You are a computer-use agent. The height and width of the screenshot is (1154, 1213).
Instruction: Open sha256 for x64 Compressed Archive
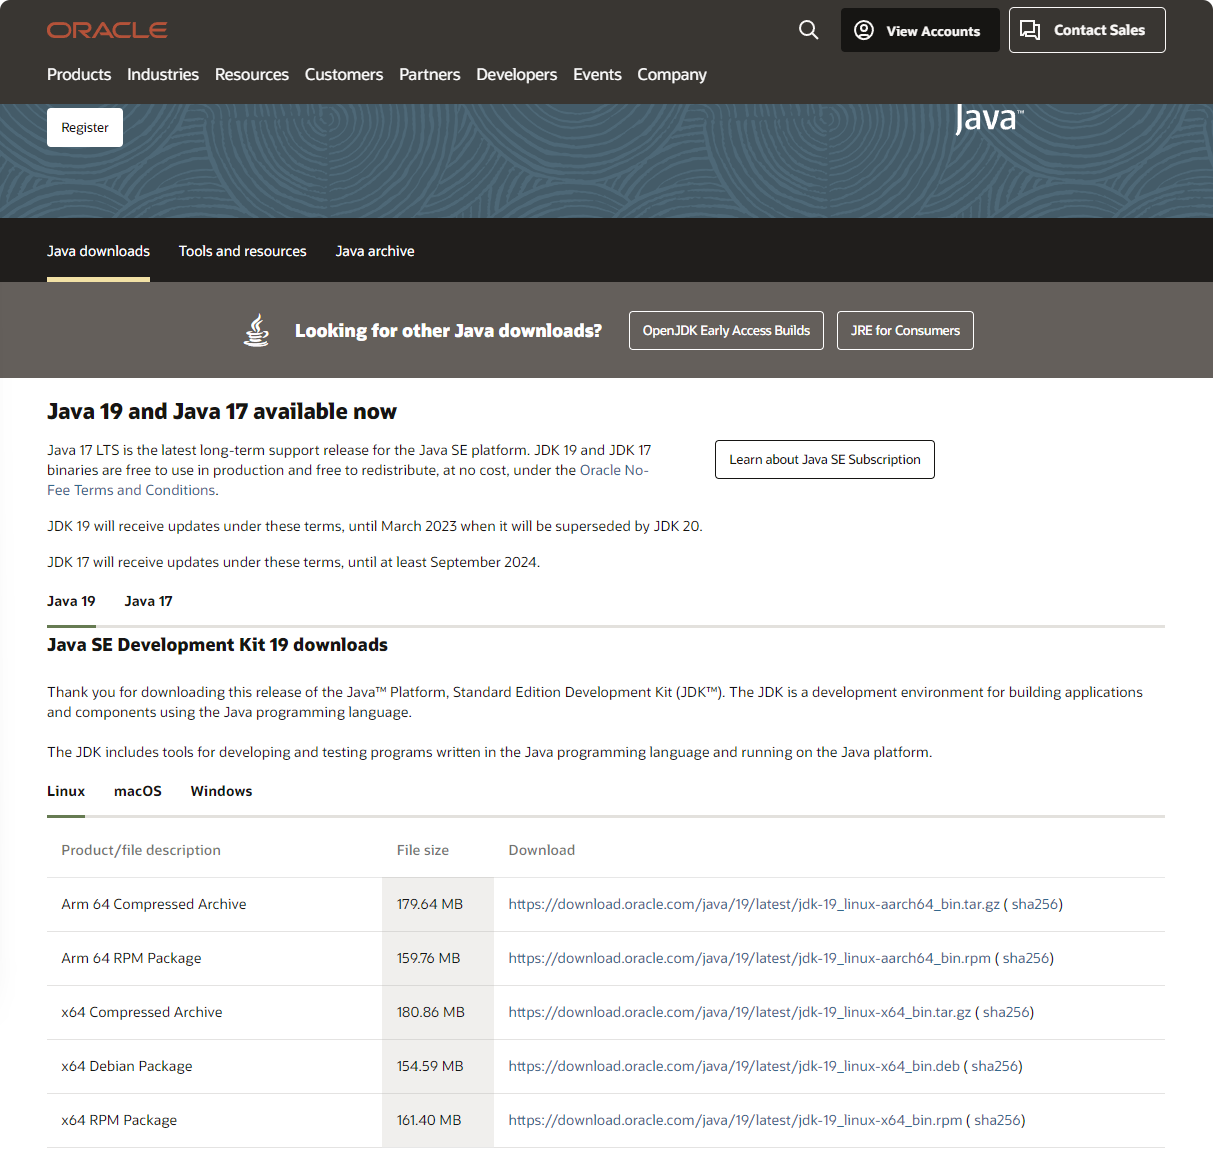click(1006, 1012)
